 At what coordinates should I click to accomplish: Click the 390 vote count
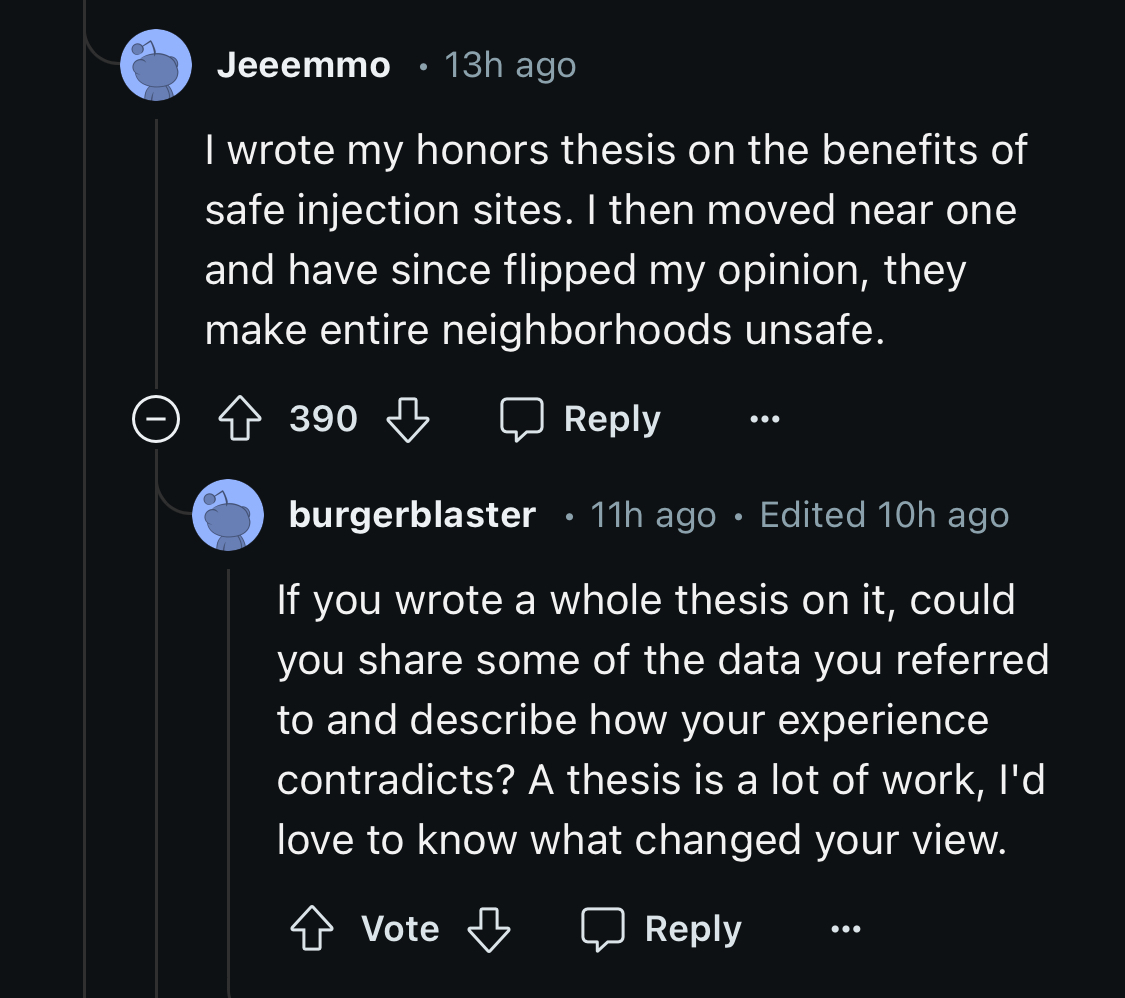324,419
